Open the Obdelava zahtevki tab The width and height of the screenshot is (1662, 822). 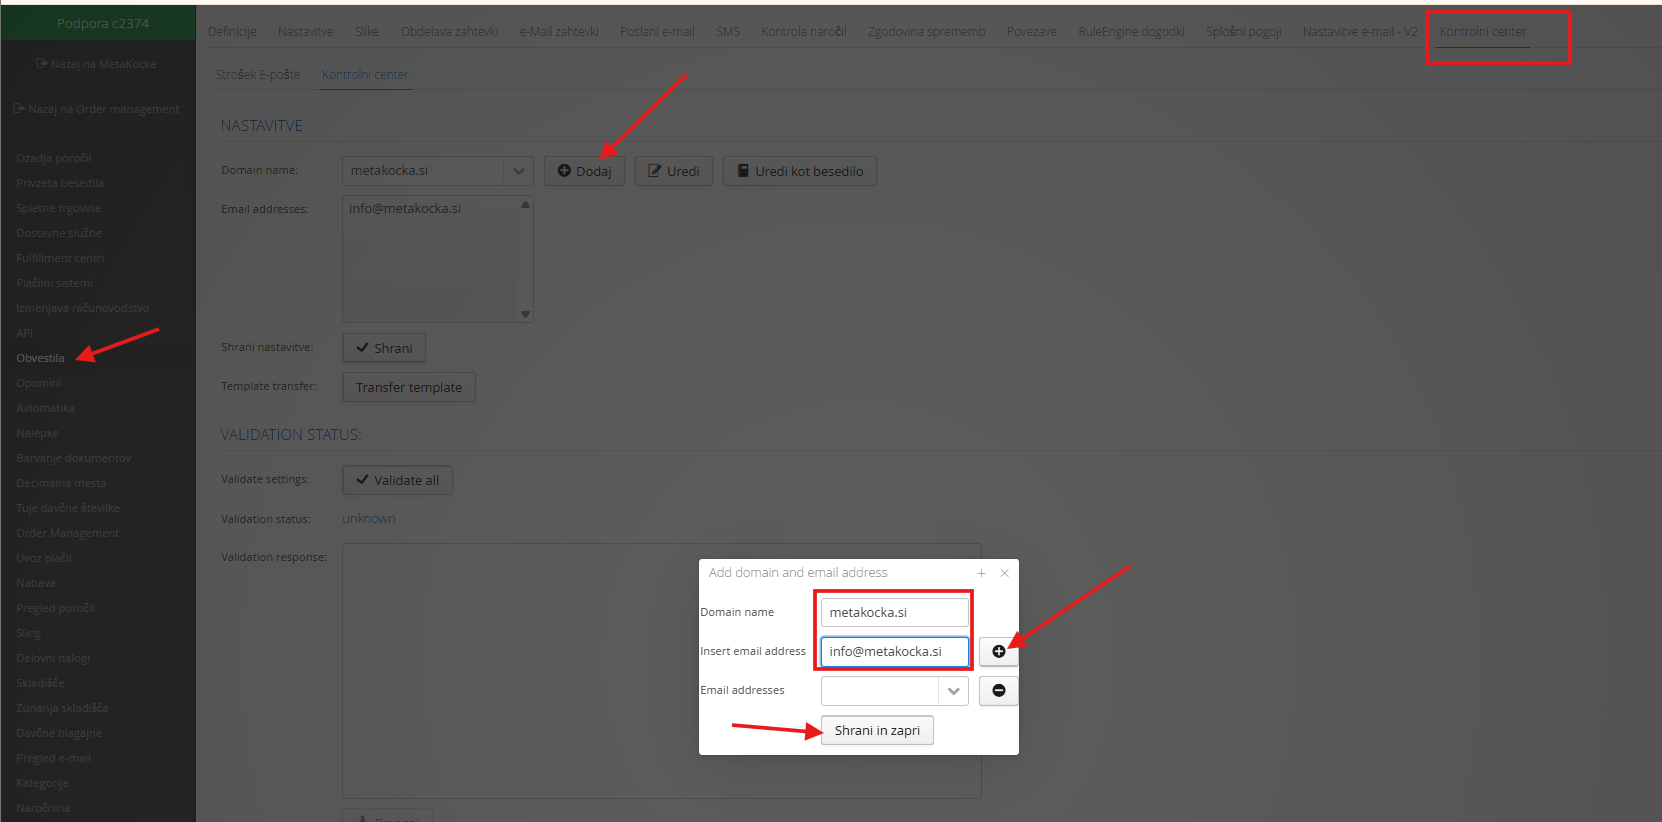449,32
